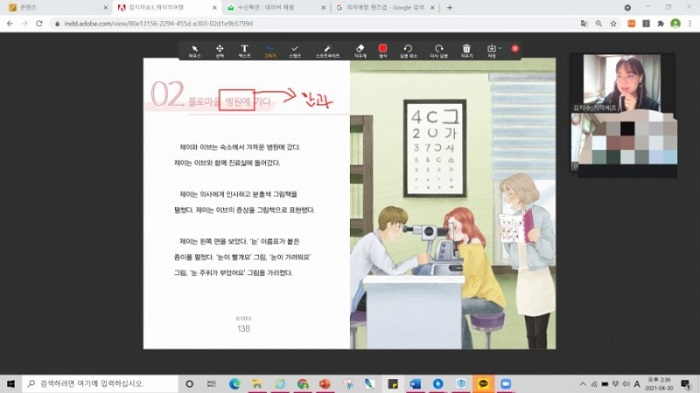This screenshot has height=393, width=700.
Task: Open a new browser tab
Action: 450,8
